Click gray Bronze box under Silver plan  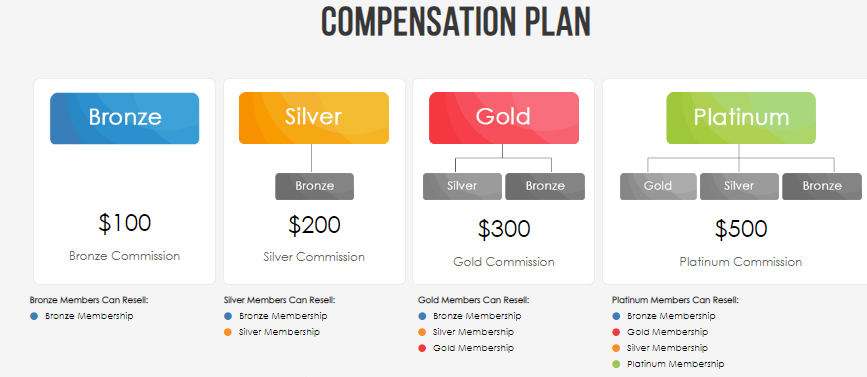pos(315,186)
